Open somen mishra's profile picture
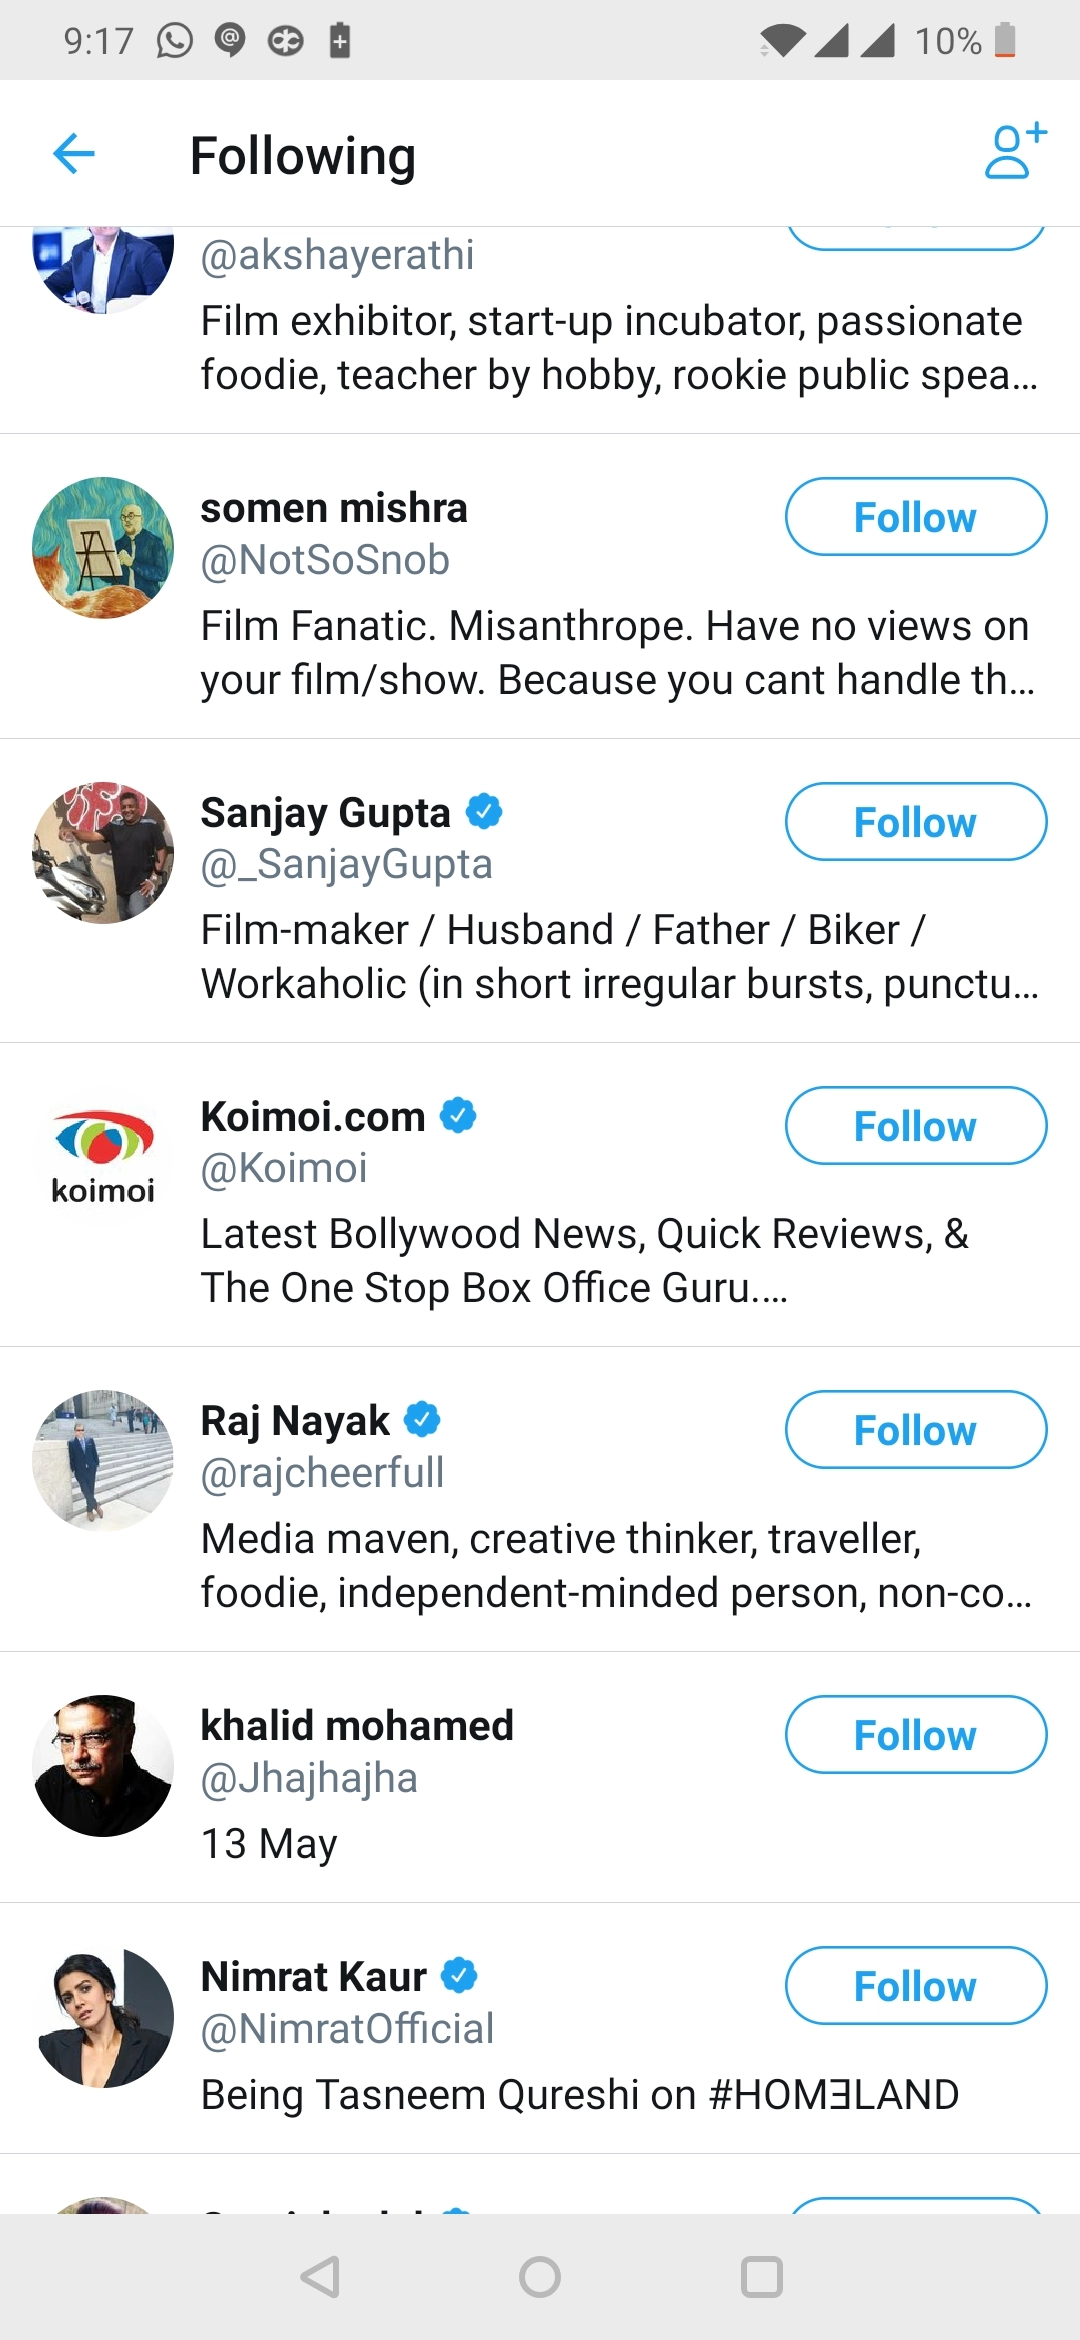 (103, 548)
